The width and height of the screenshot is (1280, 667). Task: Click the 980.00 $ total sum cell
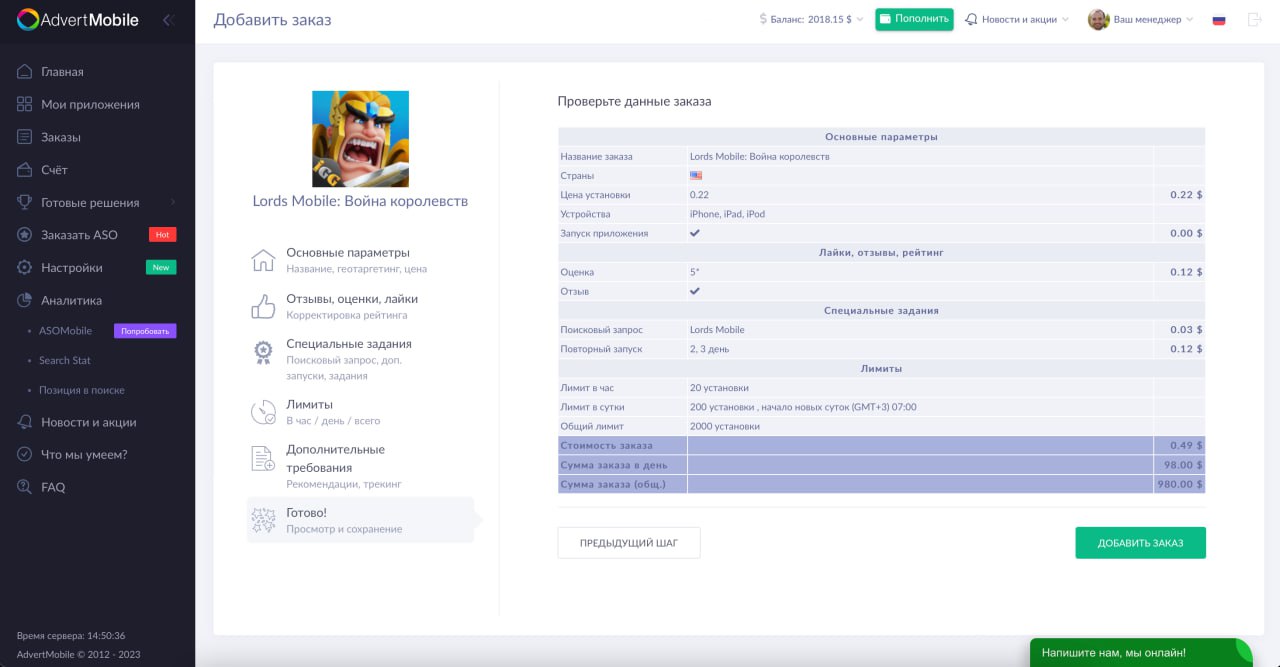click(1179, 484)
